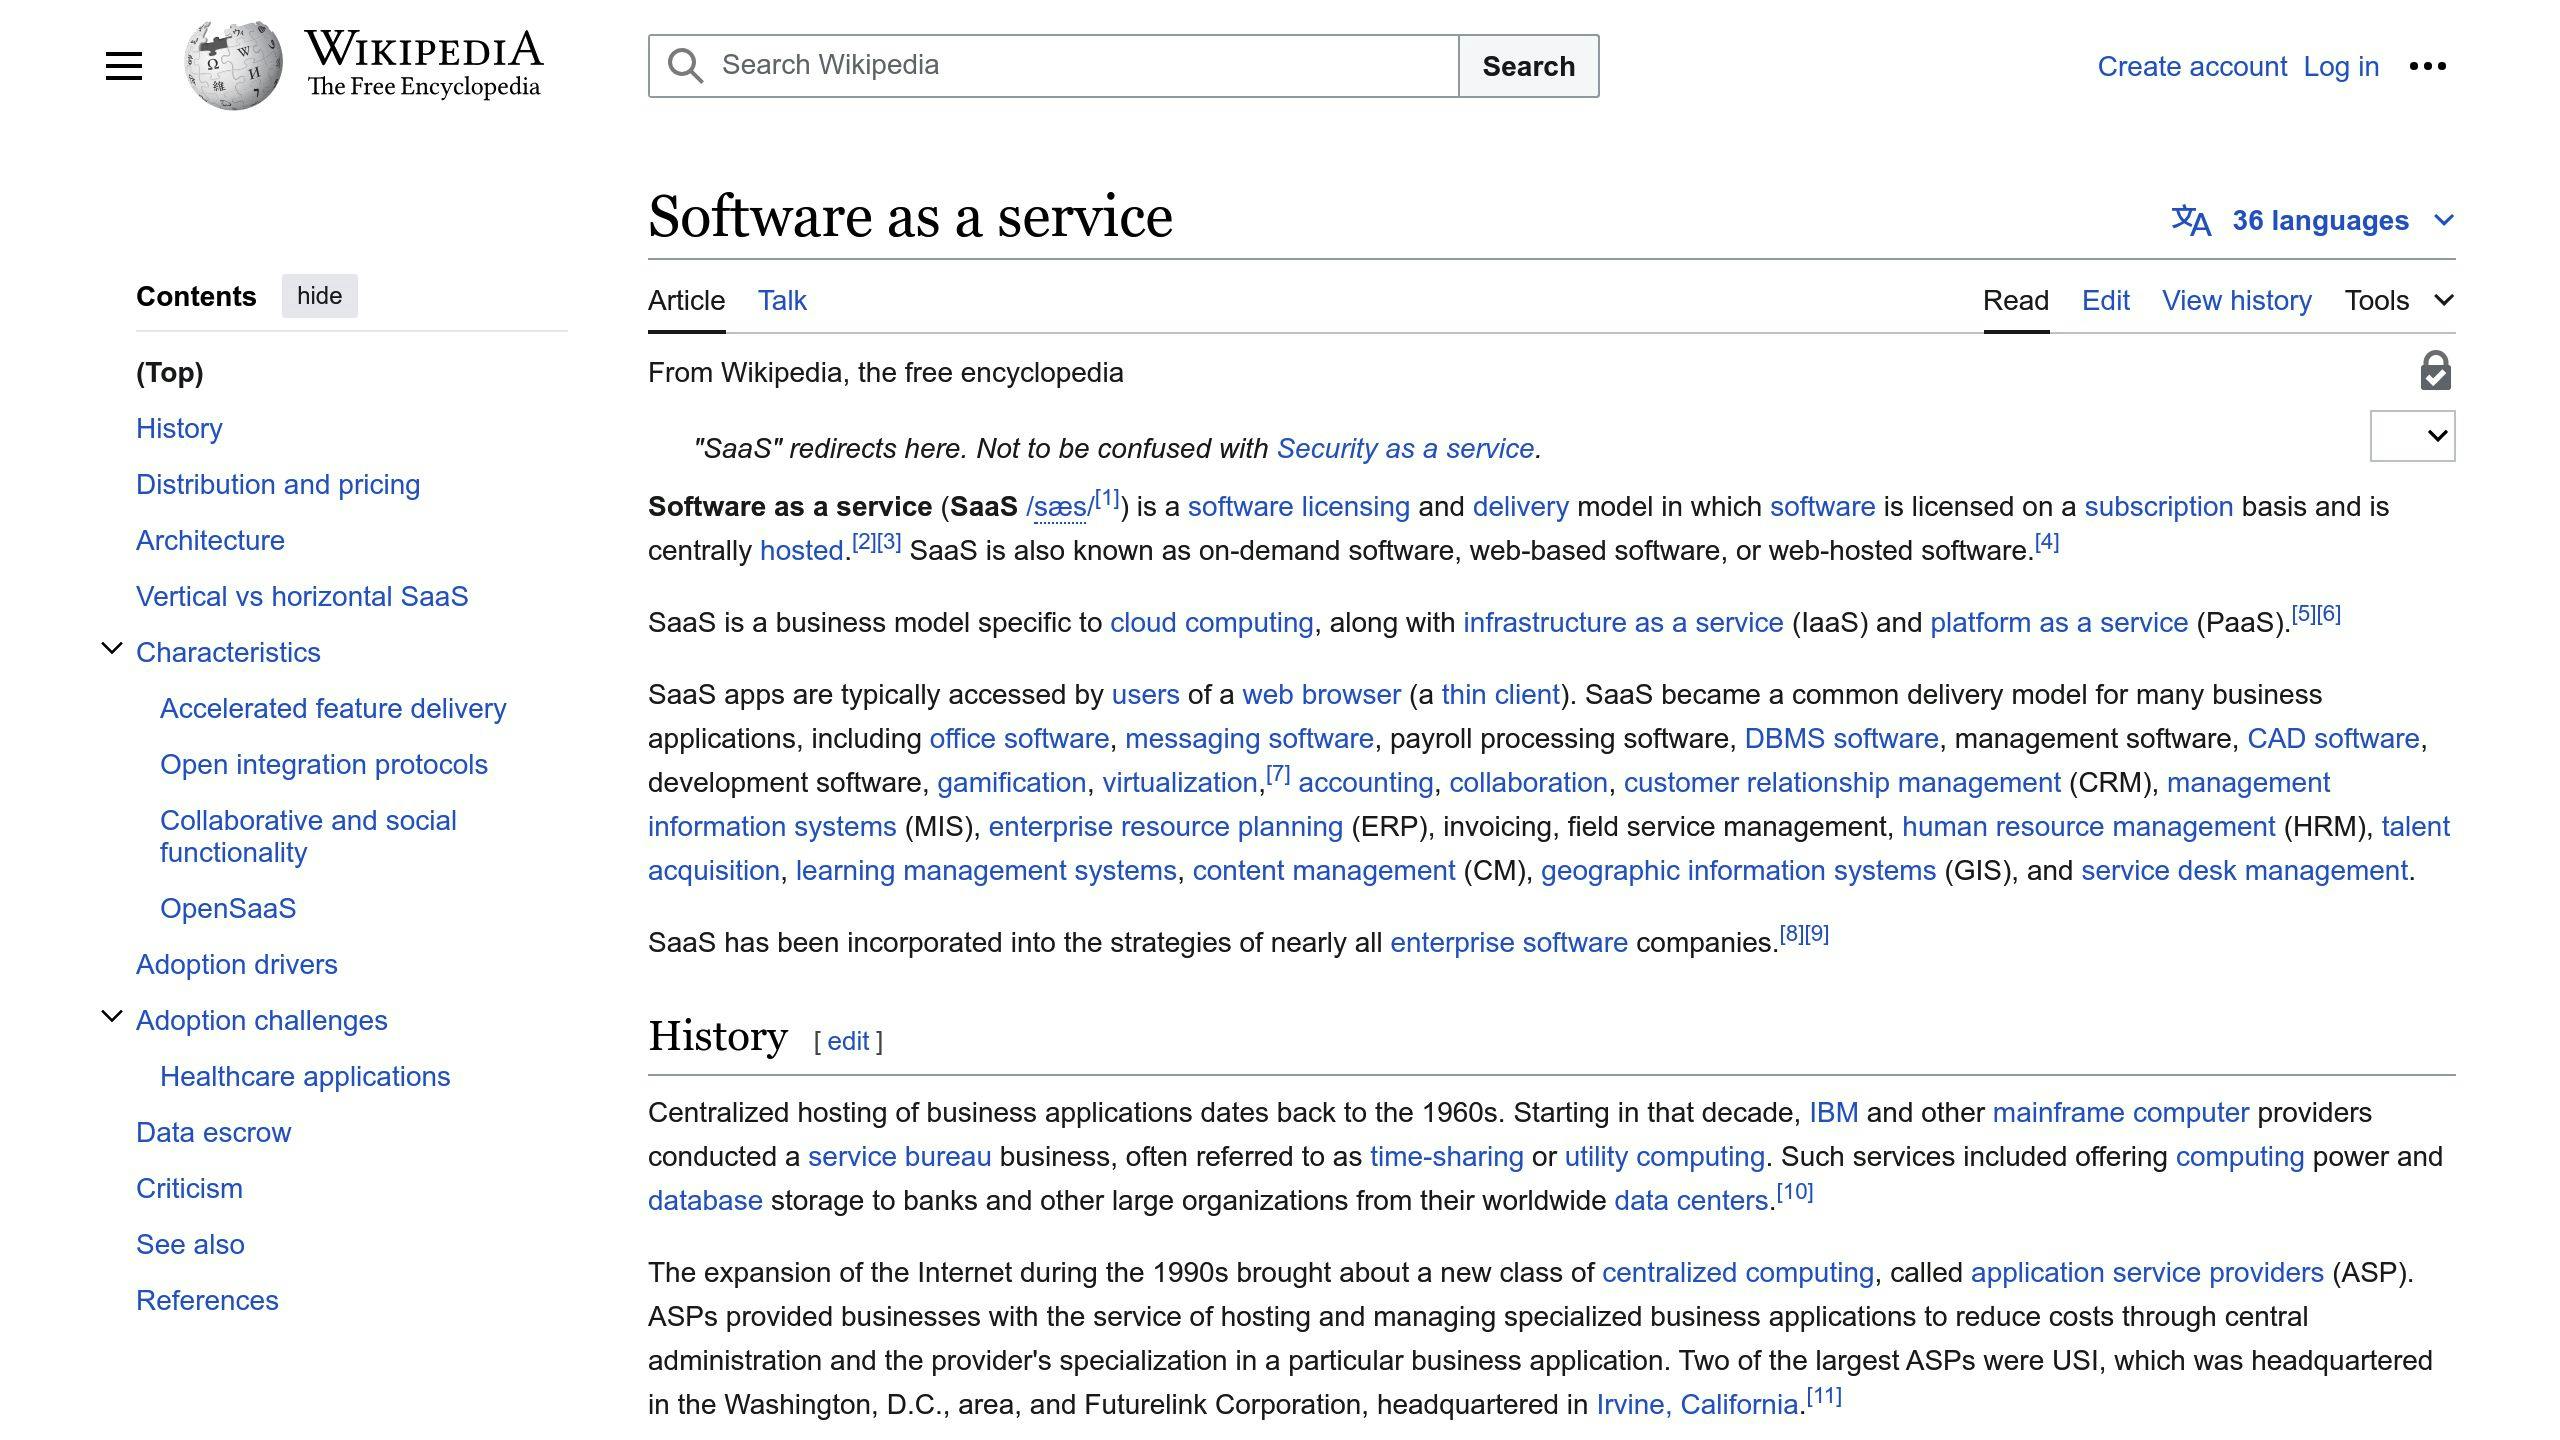The image size is (2560, 1440).
Task: Click Create account
Action: [2192, 66]
